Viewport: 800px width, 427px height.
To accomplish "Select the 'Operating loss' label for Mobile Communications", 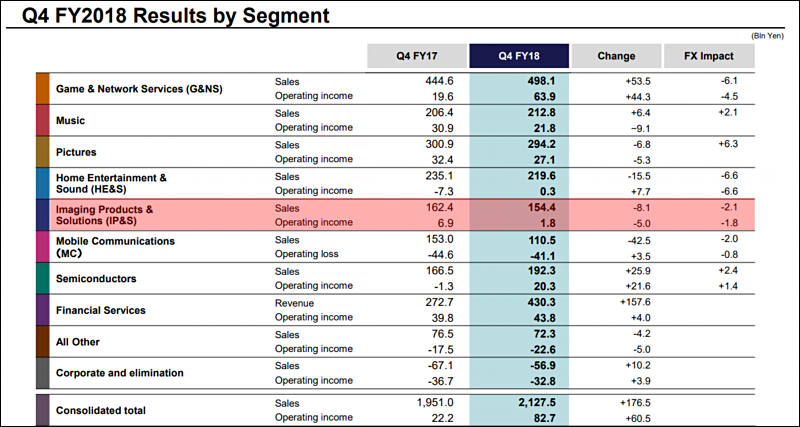I will (x=307, y=254).
